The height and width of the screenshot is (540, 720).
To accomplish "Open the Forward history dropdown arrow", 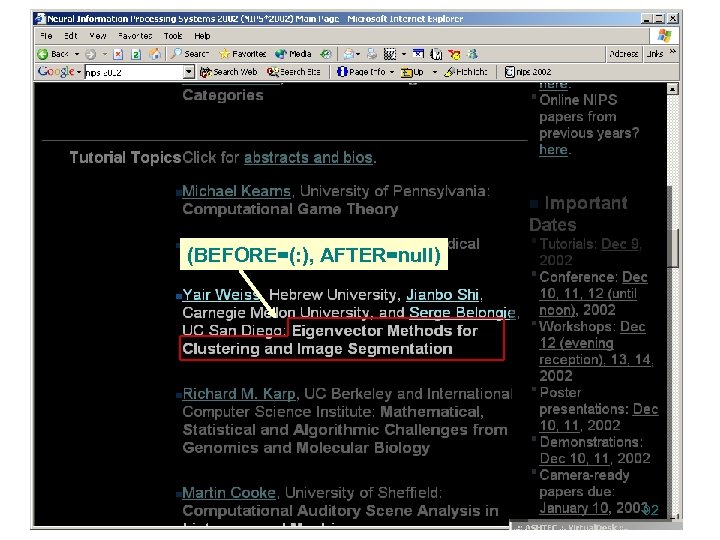I will [x=105, y=54].
